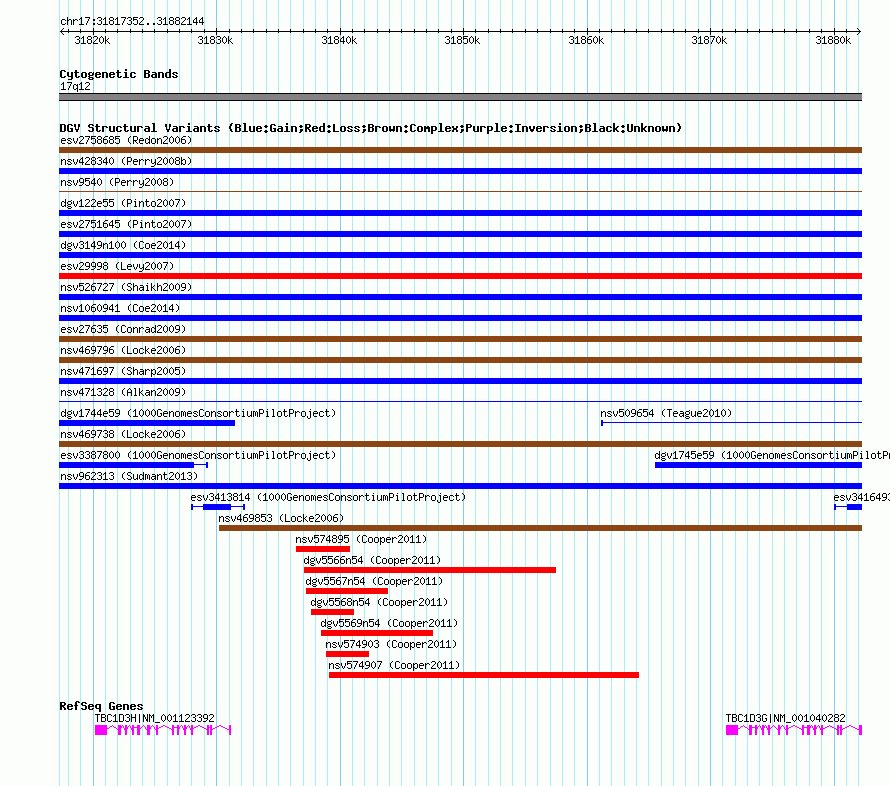Image resolution: width=890 pixels, height=786 pixels.
Task: Select the short red nsv574903 bar
Action: [x=347, y=654]
